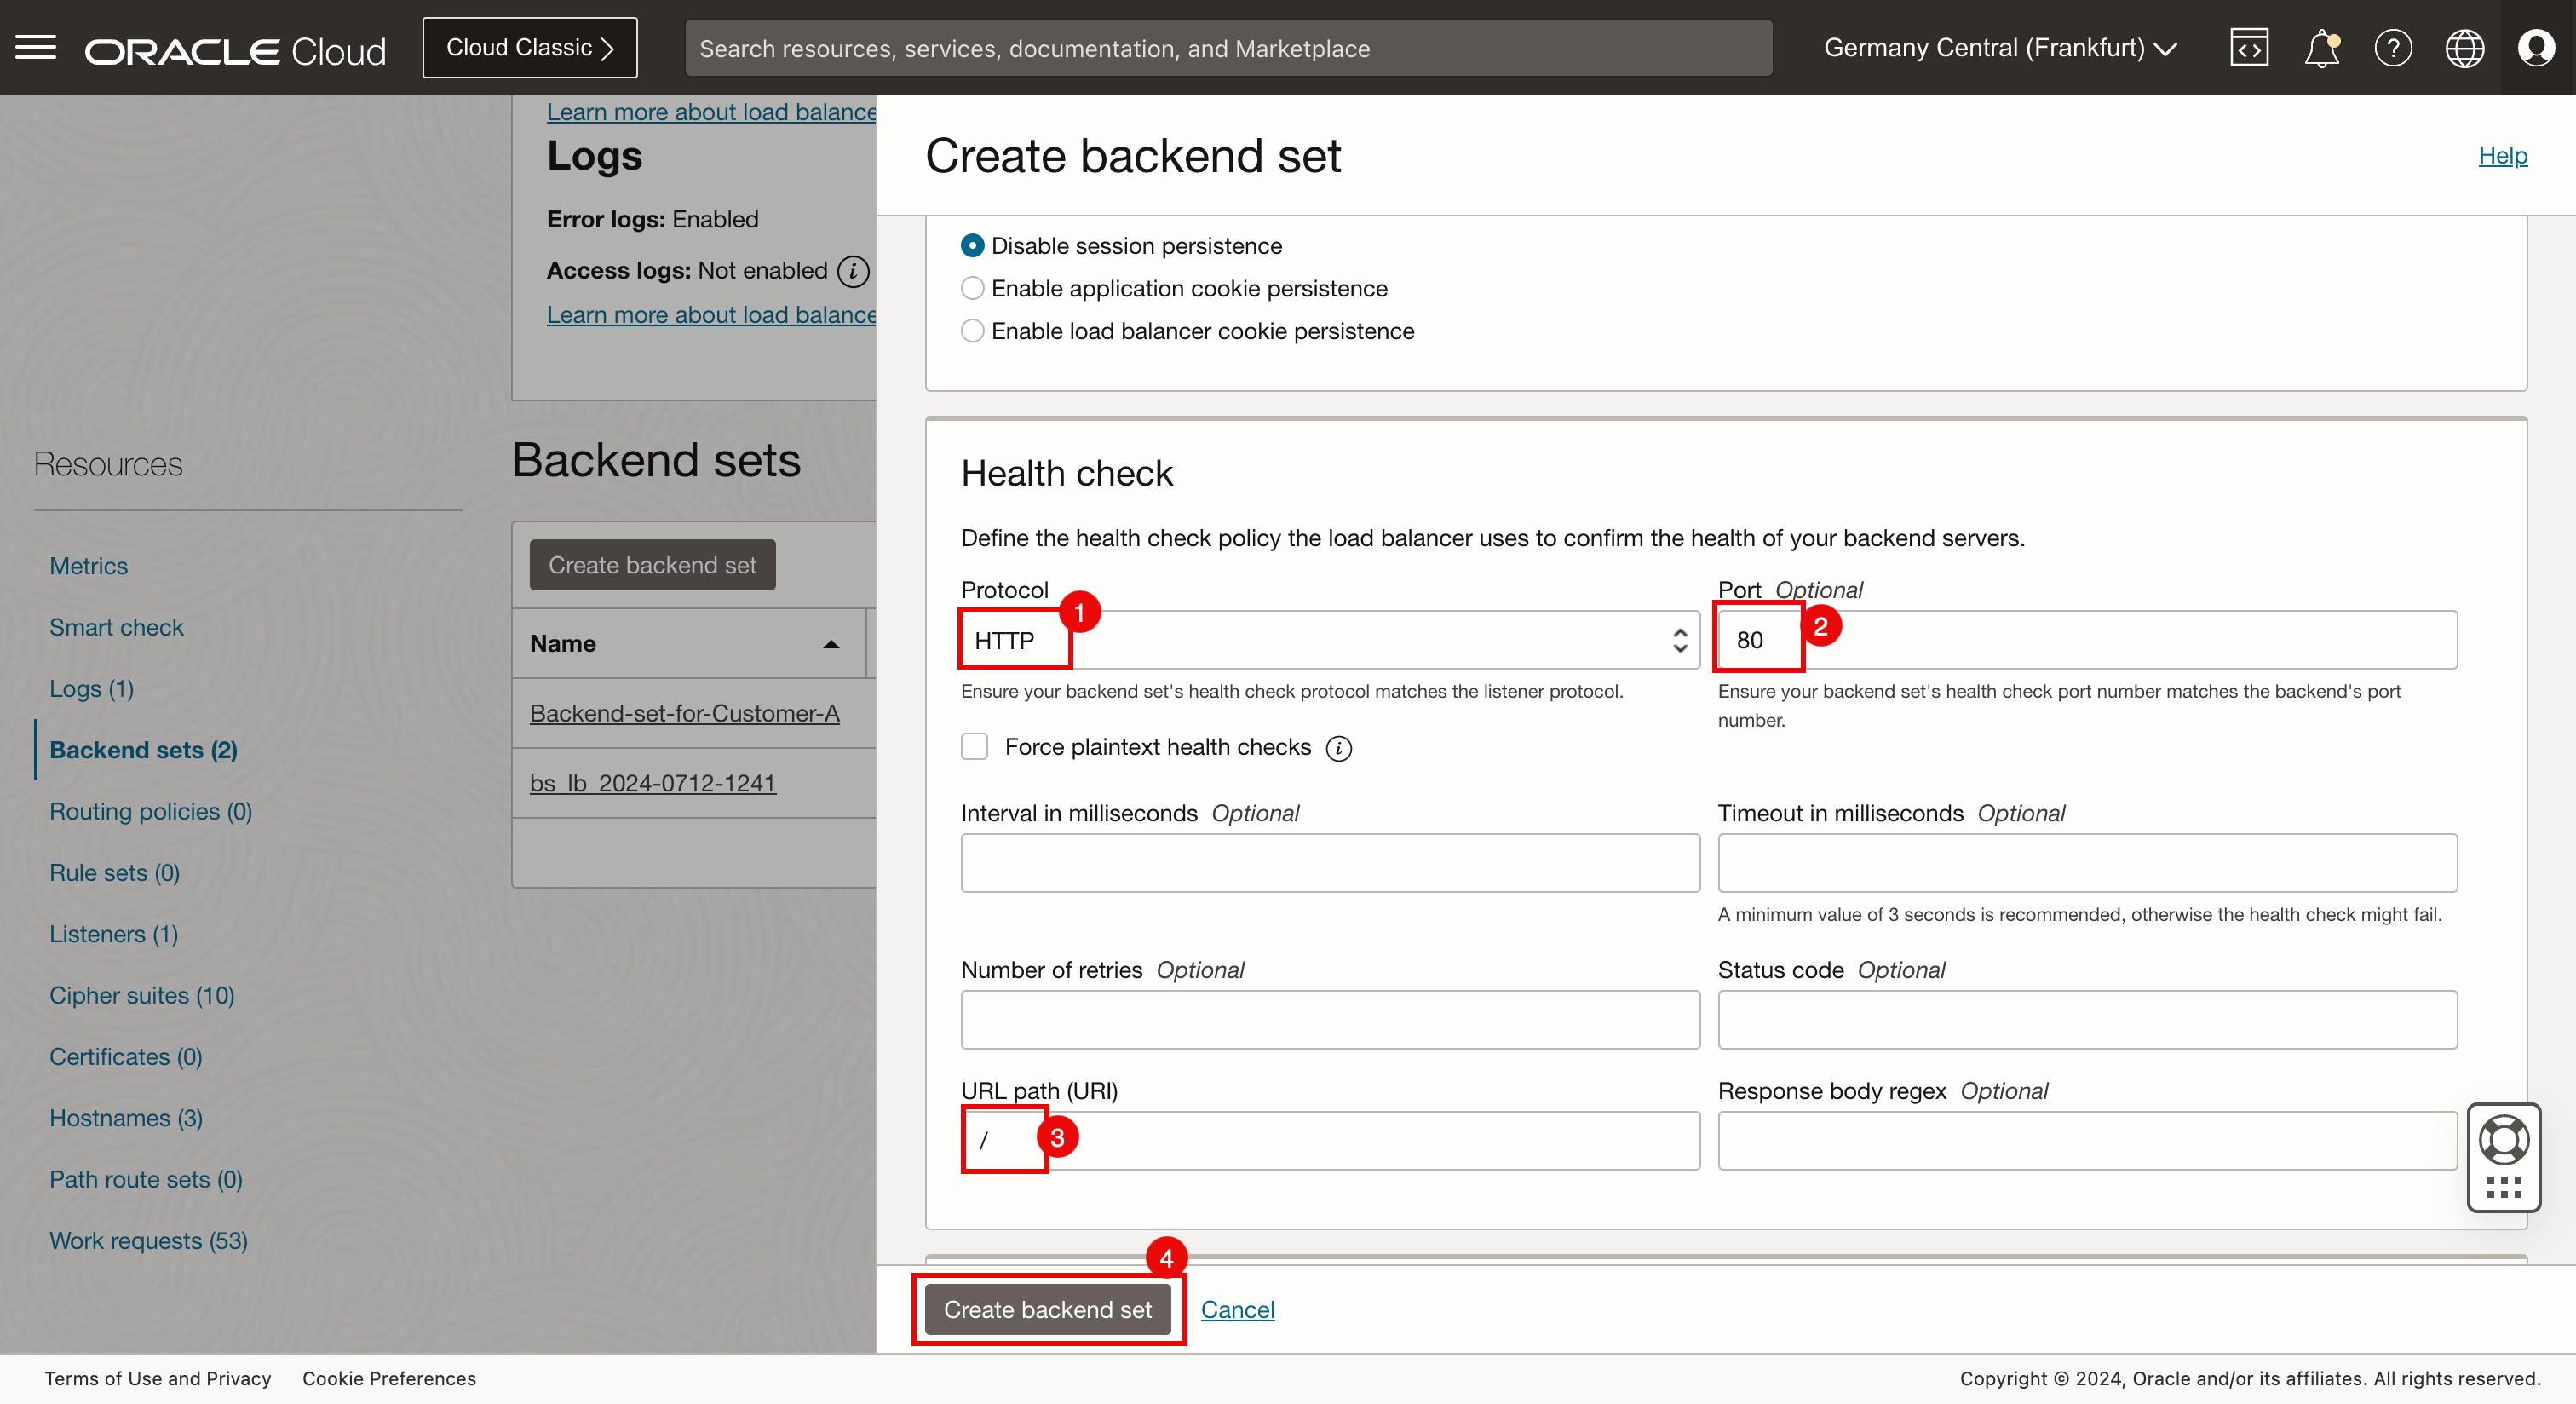
Task: Click the help question mark icon
Action: (x=2393, y=48)
